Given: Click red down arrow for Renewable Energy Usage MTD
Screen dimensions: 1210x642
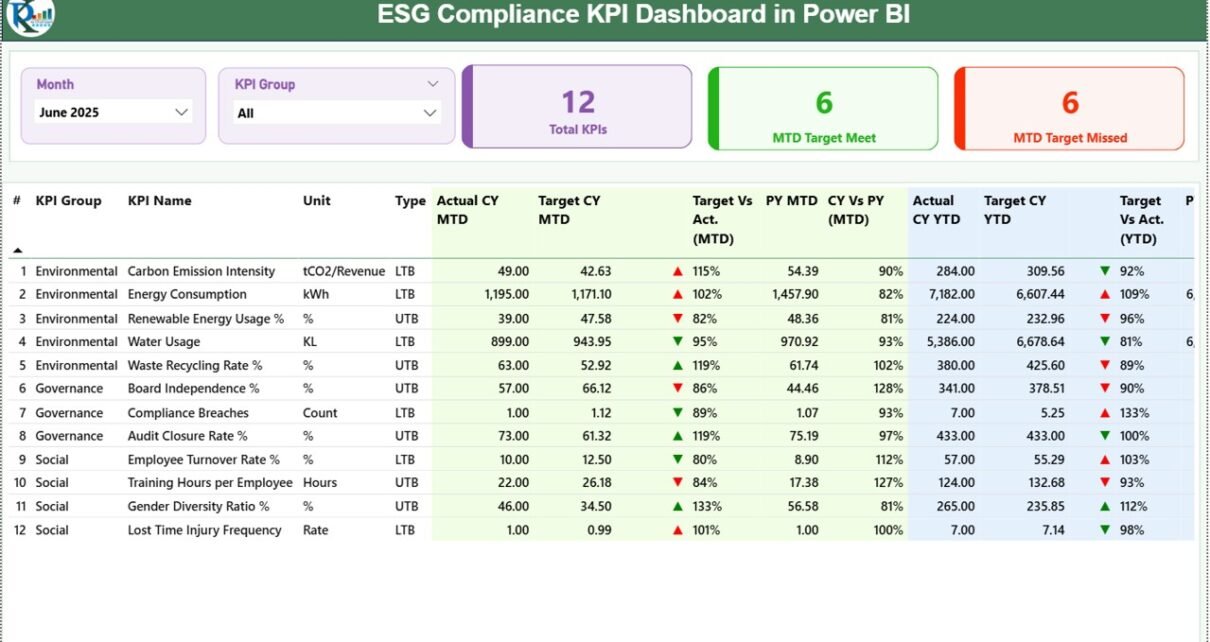Looking at the screenshot, I should tap(678, 318).
